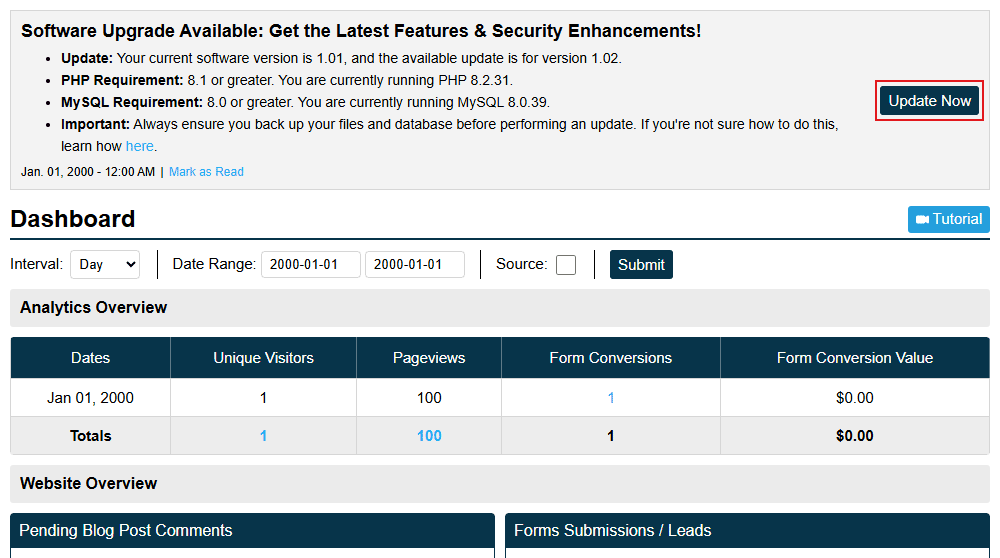Open the total unique visitors link
The width and height of the screenshot is (1000, 558).
click(x=263, y=436)
